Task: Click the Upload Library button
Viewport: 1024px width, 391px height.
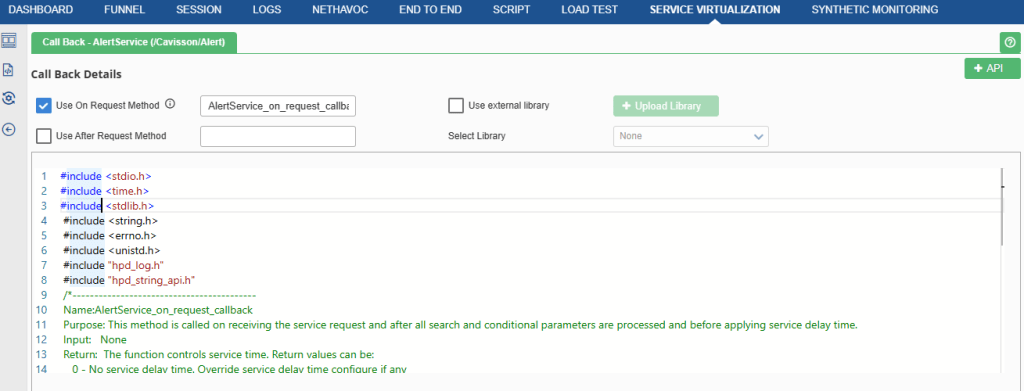Action: 665,106
